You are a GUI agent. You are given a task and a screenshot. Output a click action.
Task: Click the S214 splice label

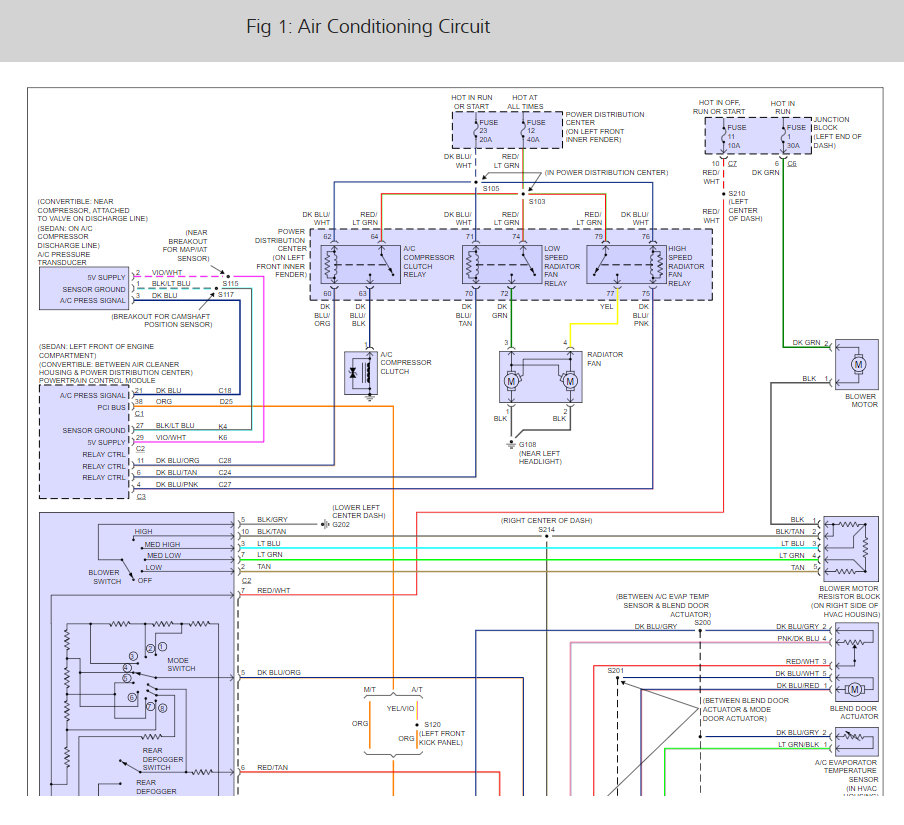coord(547,529)
